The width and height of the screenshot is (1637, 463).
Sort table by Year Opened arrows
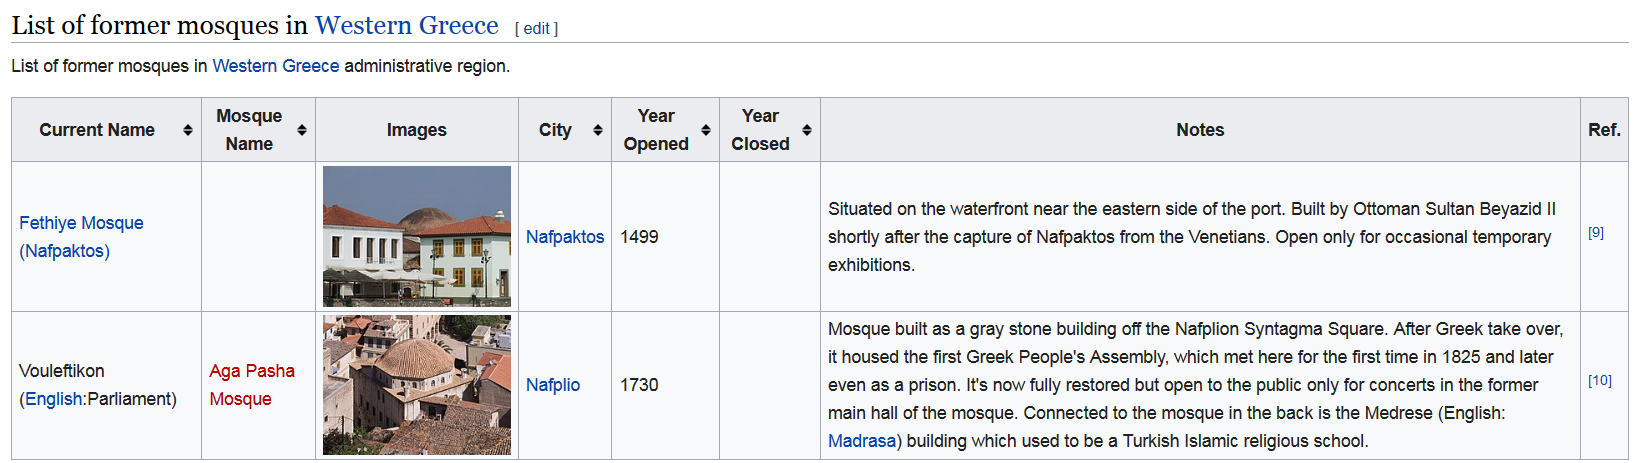pyautogui.click(x=705, y=130)
